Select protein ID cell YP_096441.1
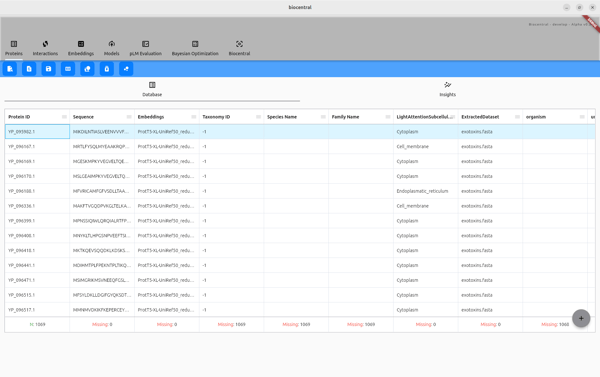Screen dimensions: 600x377 point(37,265)
